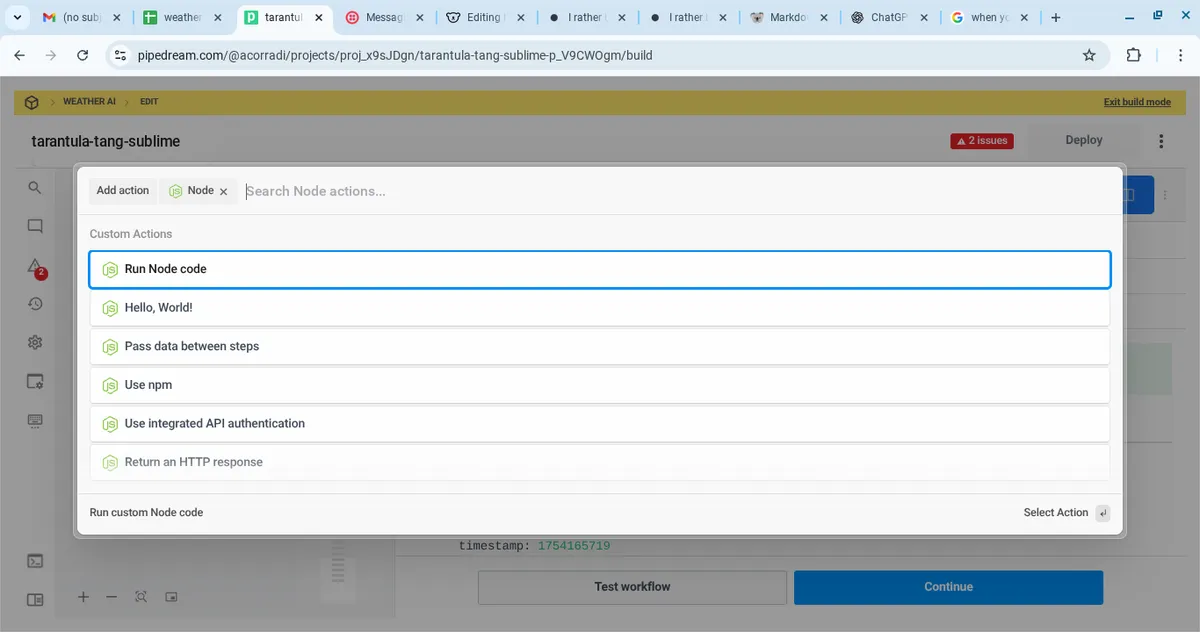Open Chrome tab search dropdown arrow
1200x632 pixels.
click(x=17, y=17)
